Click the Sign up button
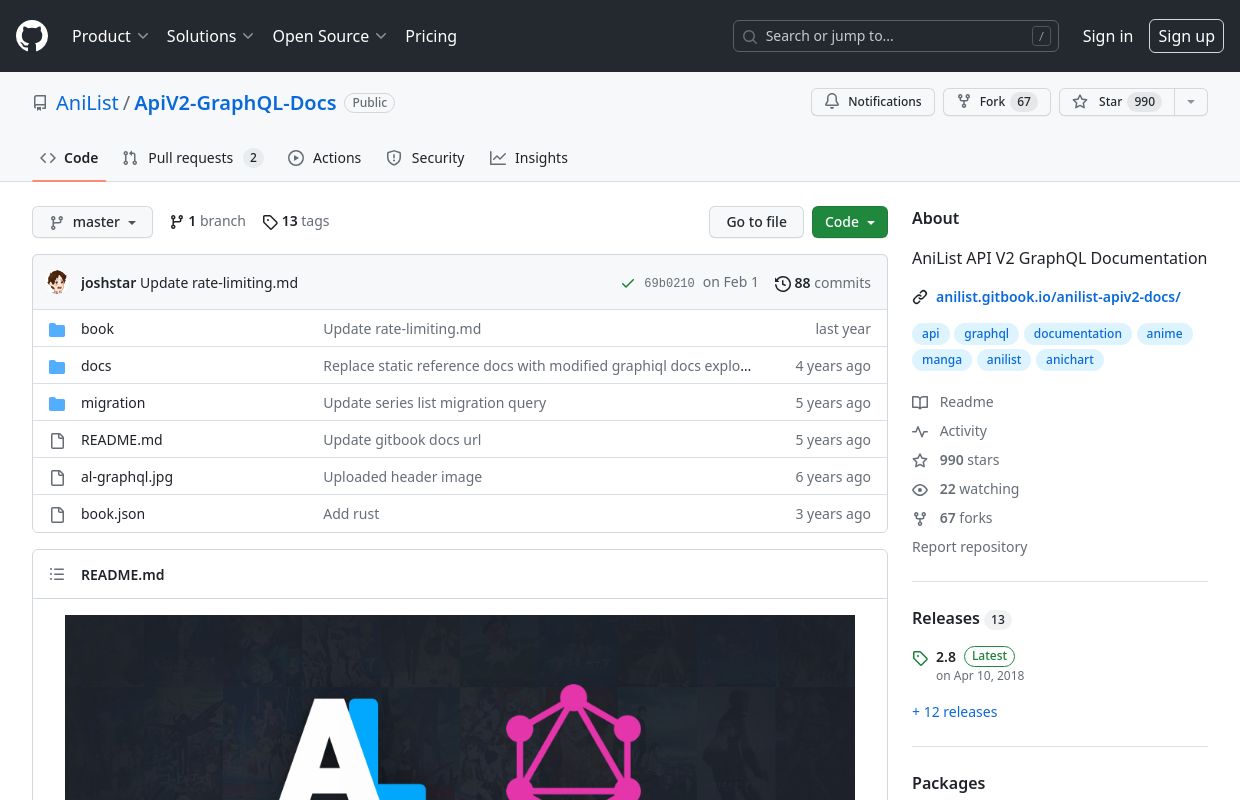Image resolution: width=1240 pixels, height=800 pixels. point(1186,36)
